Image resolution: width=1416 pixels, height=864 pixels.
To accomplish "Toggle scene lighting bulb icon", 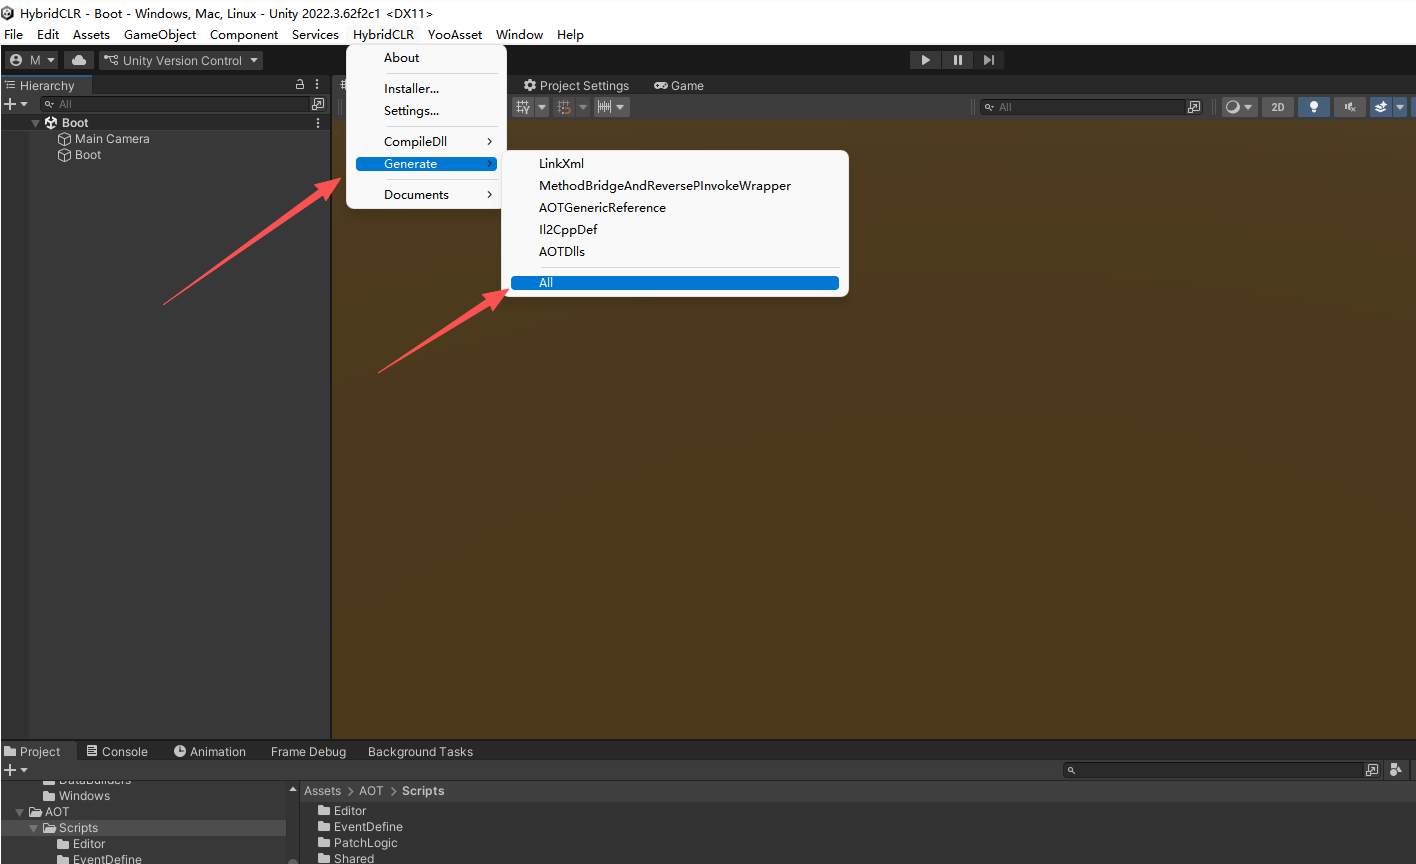I will point(1314,107).
